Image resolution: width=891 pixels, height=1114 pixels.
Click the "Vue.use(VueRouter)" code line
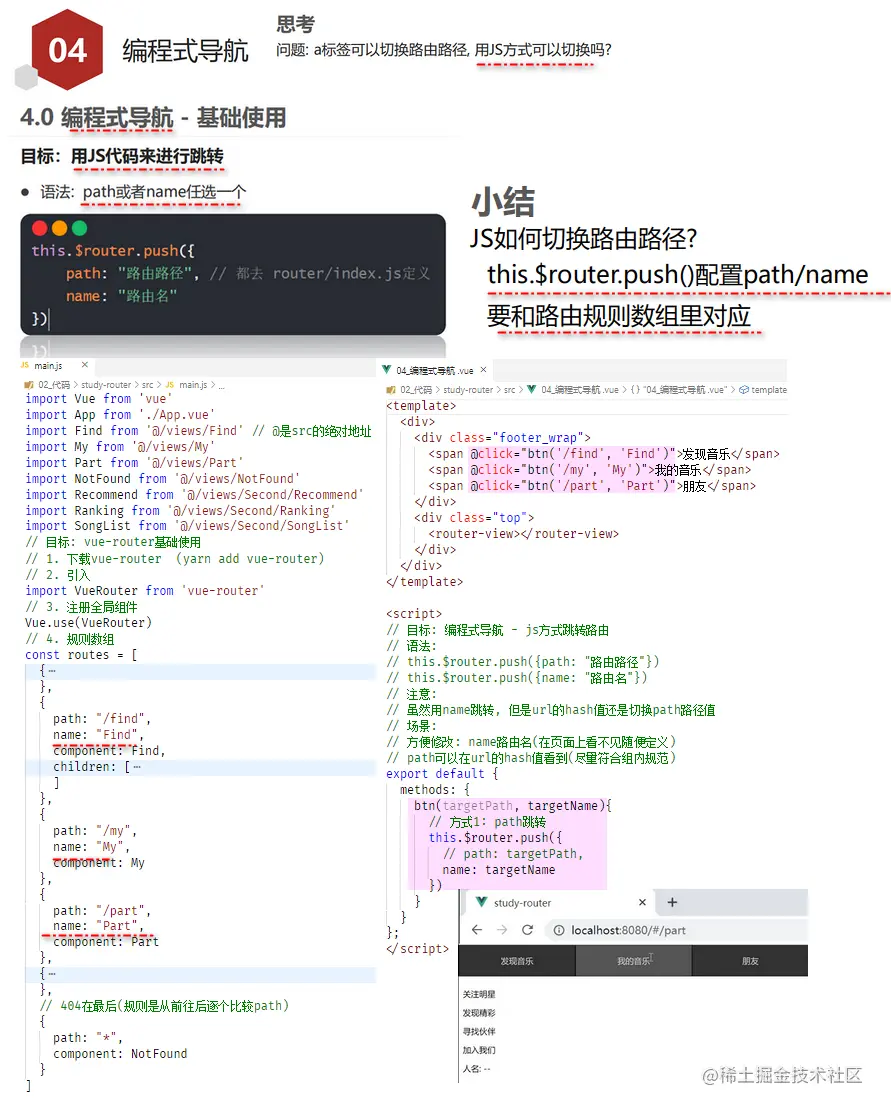(x=88, y=622)
